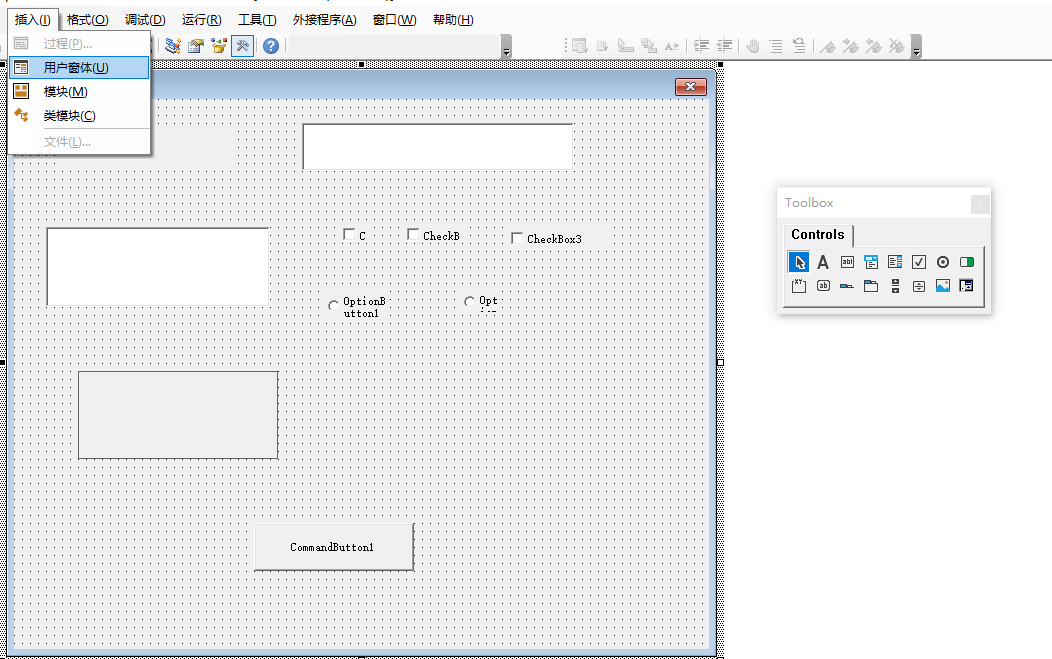
Task: Pick the SpinButton control in Toolbox
Action: pos(918,286)
